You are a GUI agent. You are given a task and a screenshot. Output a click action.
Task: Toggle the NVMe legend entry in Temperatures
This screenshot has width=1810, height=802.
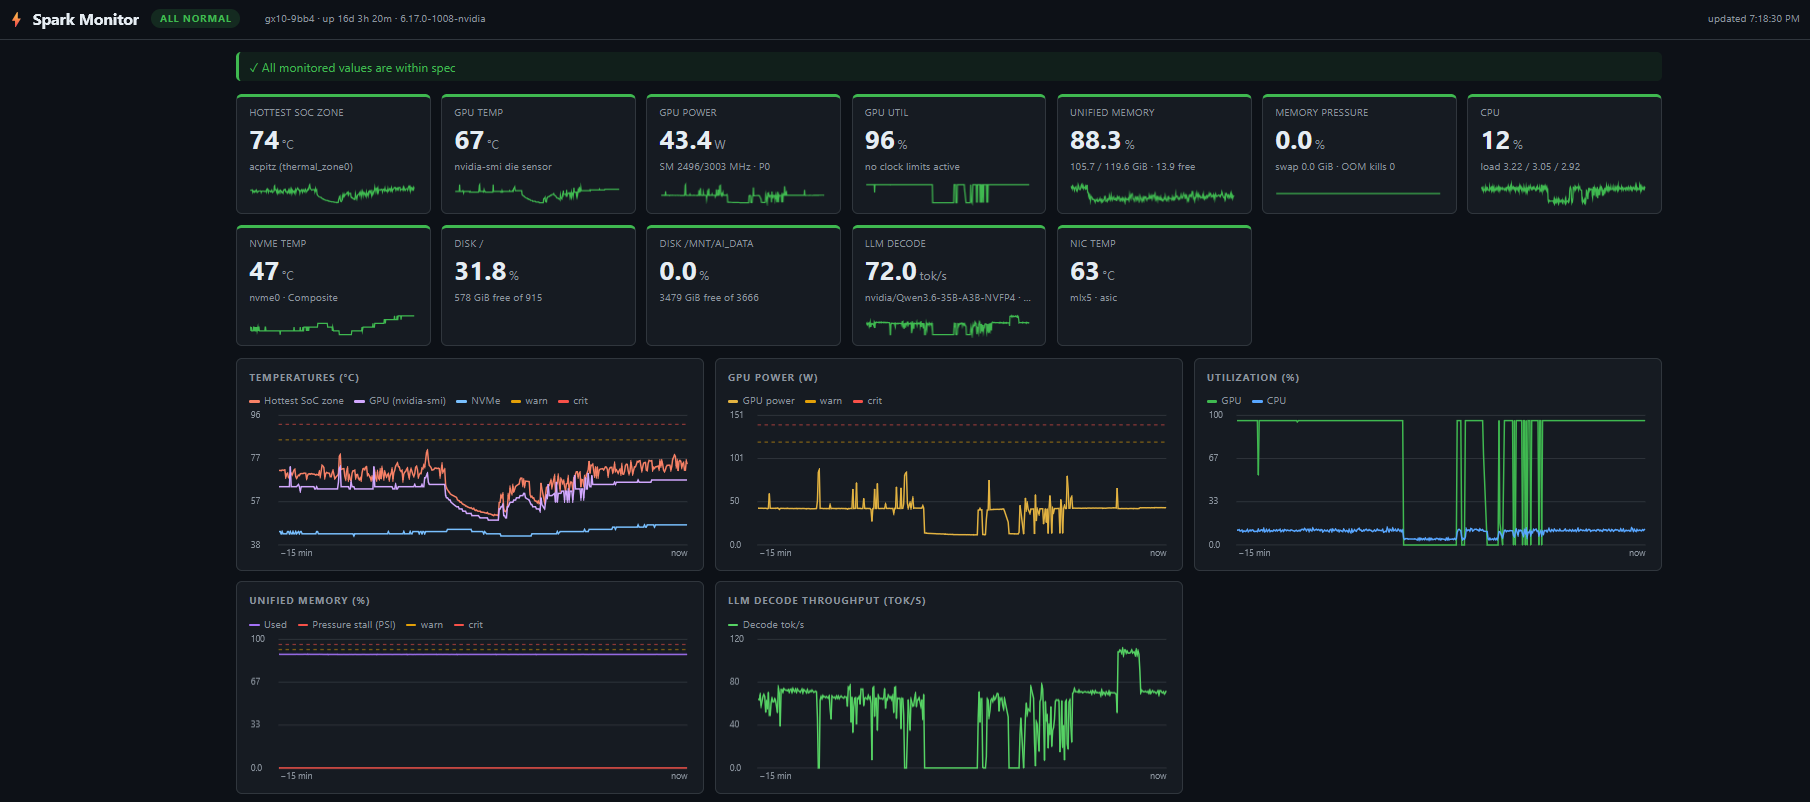click(478, 401)
